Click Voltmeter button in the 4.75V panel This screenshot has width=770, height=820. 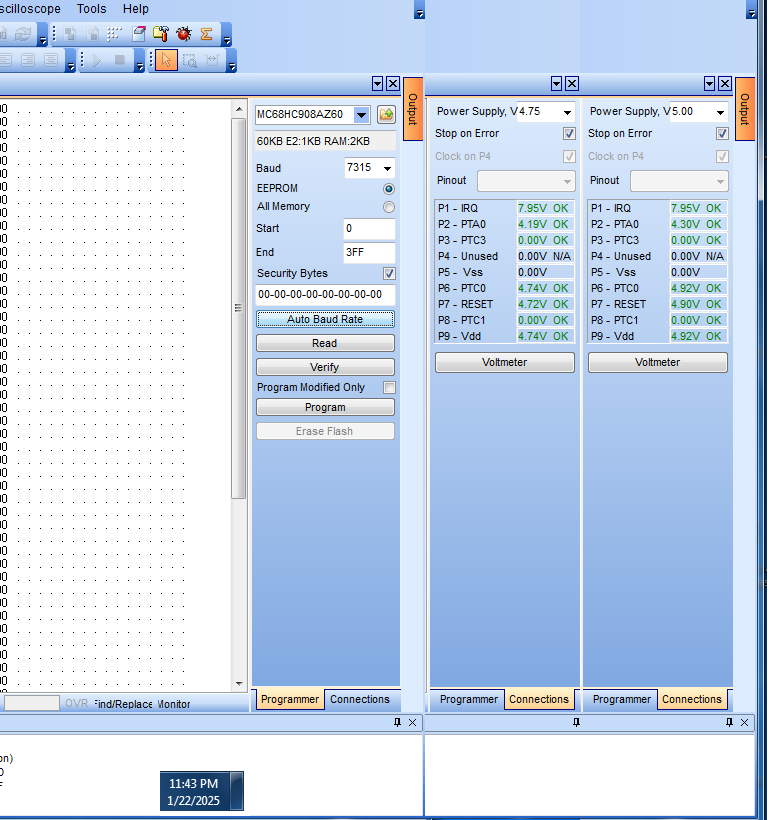coord(505,362)
